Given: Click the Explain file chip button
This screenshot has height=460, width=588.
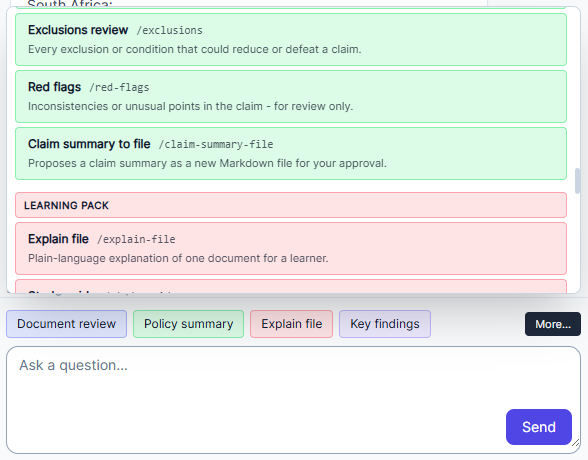Looking at the screenshot, I should pyautogui.click(x=291, y=324).
